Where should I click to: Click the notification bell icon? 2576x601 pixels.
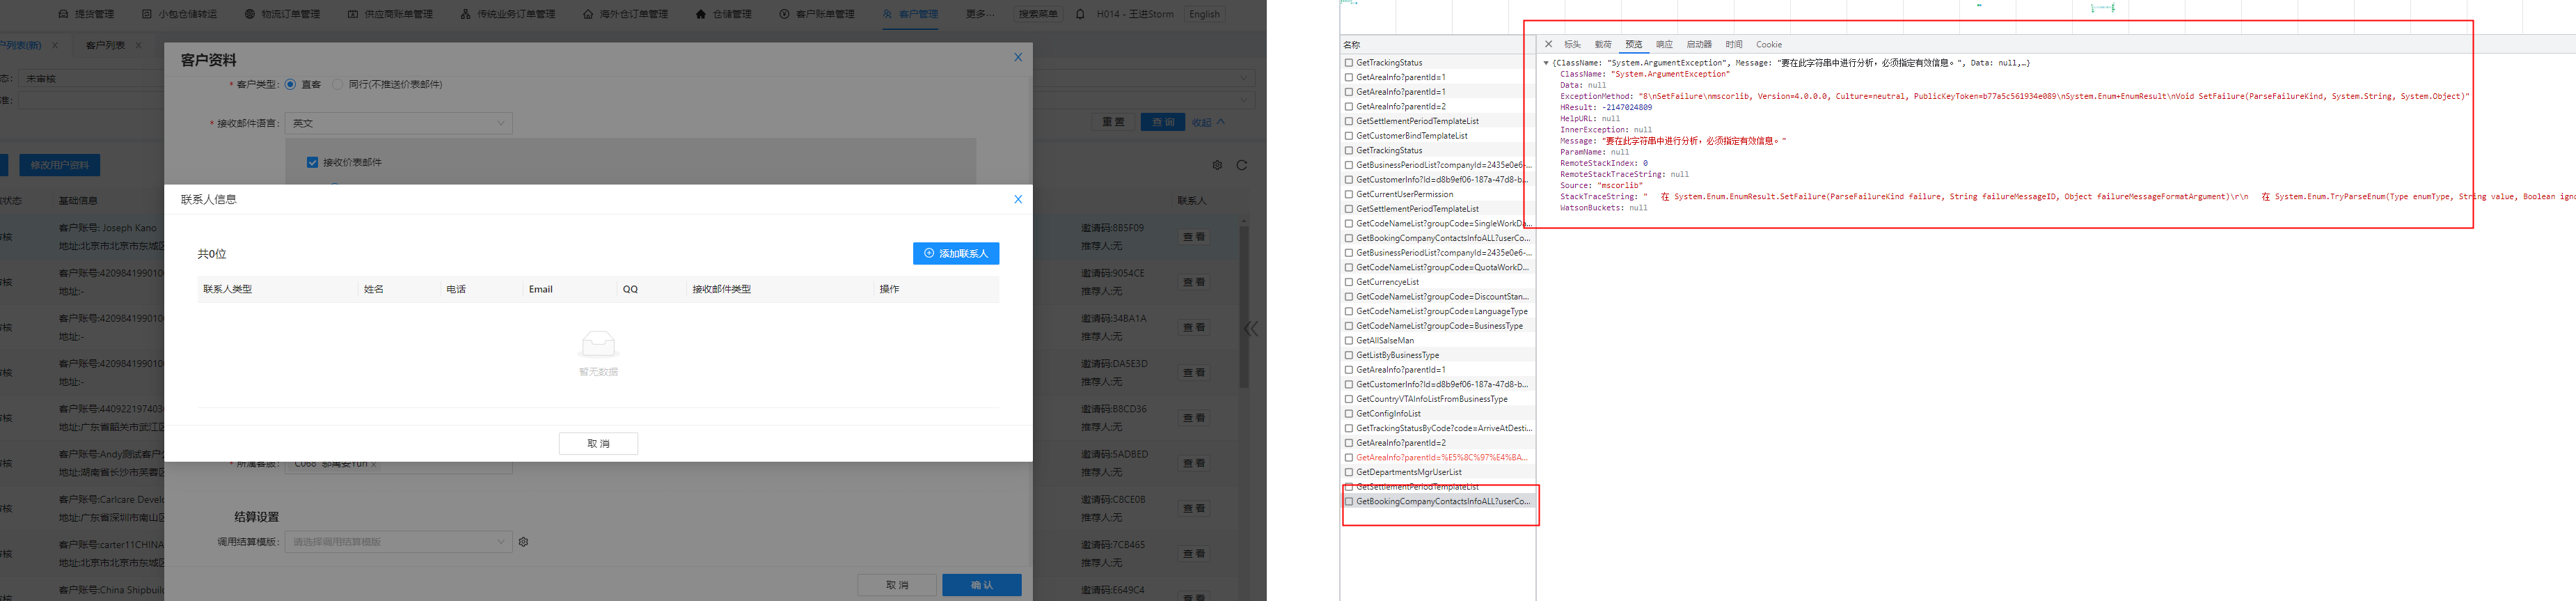click(1080, 14)
